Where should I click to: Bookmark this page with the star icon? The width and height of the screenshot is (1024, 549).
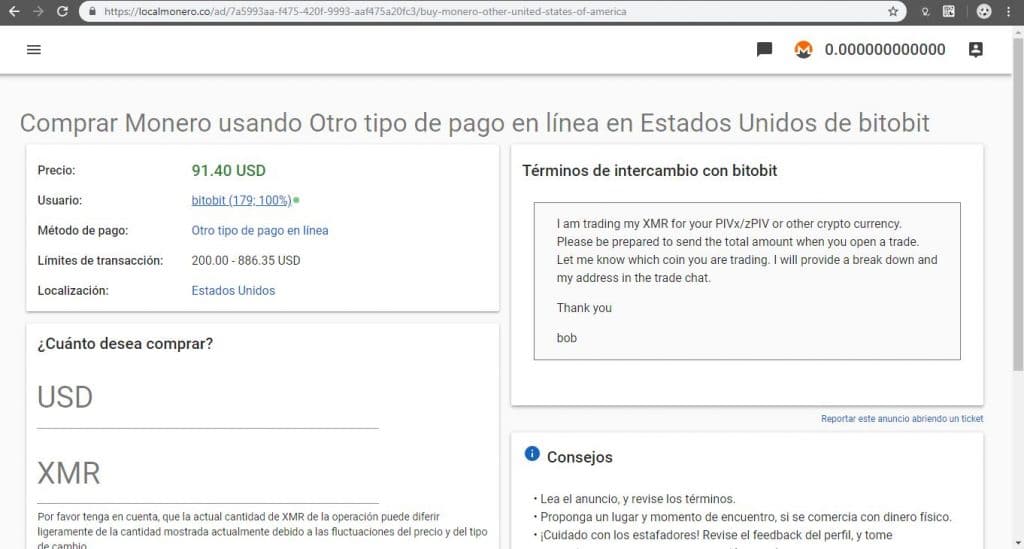tap(893, 11)
